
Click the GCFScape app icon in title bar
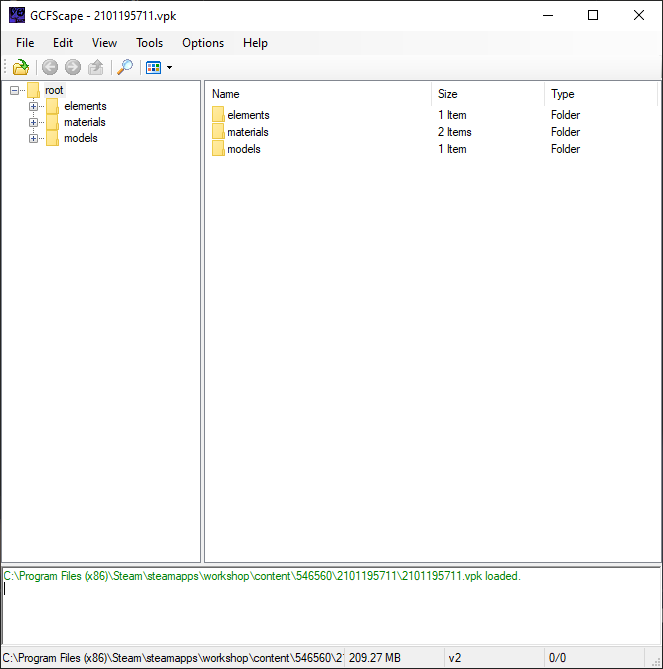click(x=17, y=15)
